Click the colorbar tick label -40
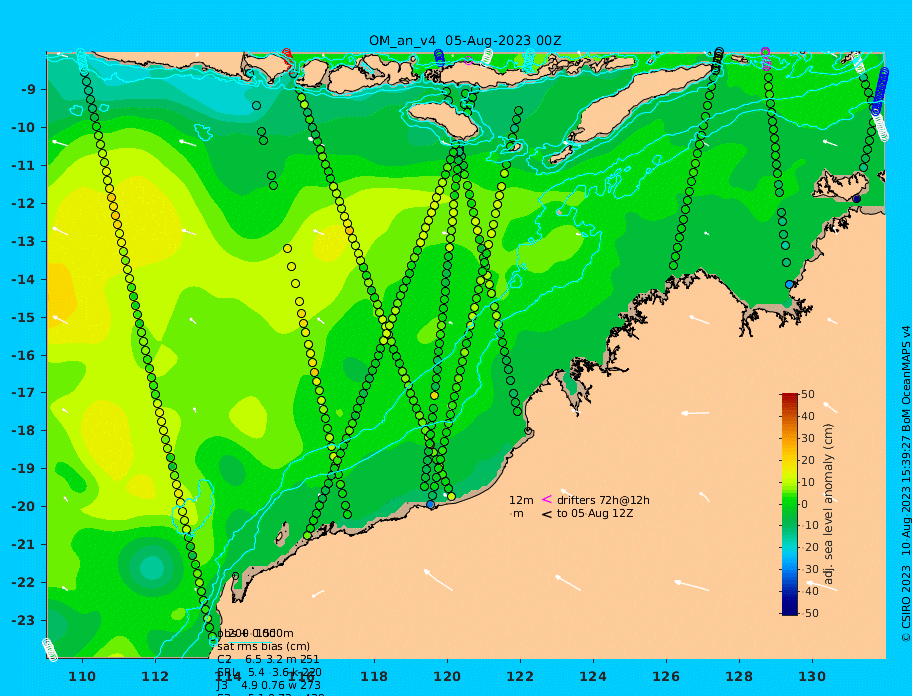The height and width of the screenshot is (696, 912). [x=808, y=591]
